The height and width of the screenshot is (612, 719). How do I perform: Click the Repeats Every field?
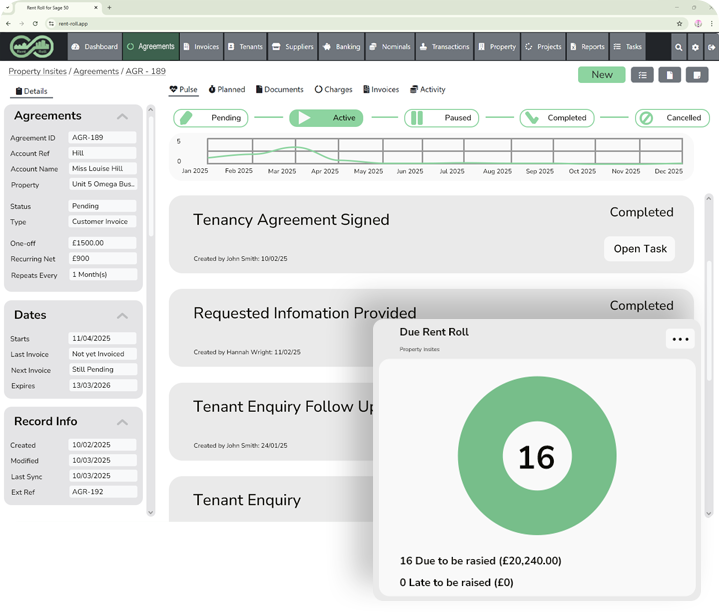tap(102, 275)
